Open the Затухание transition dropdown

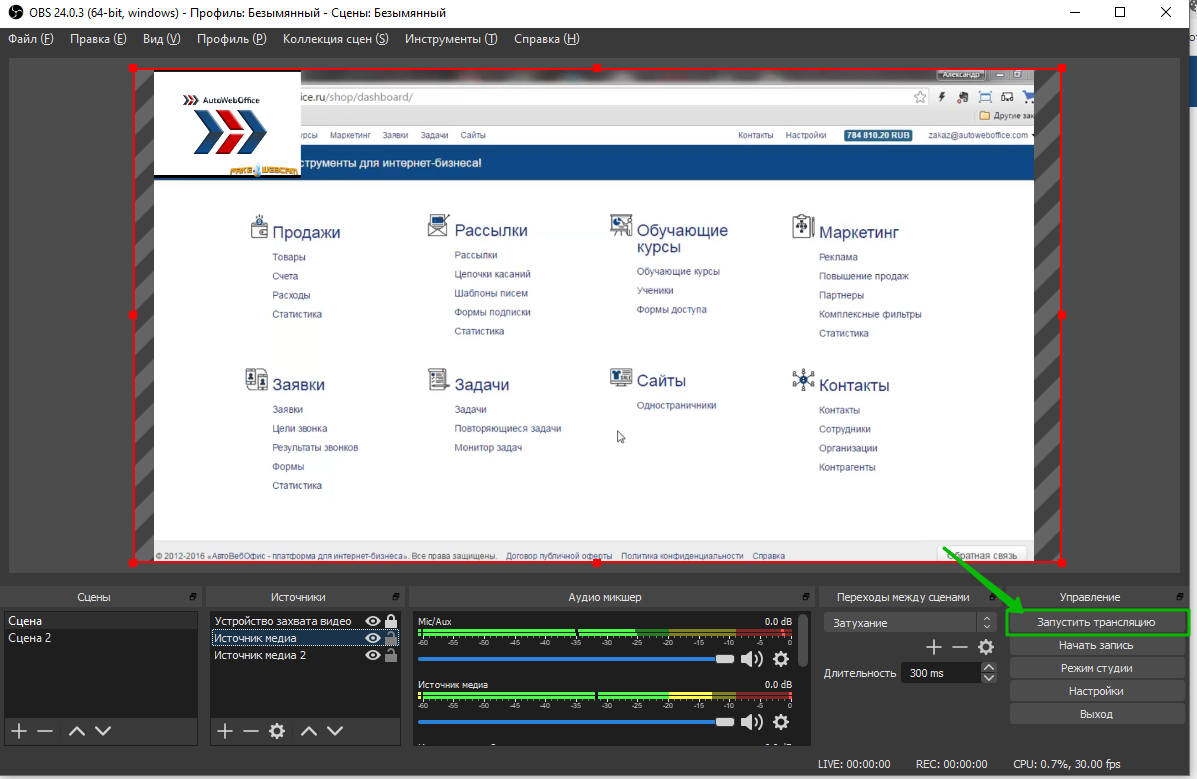(909, 623)
